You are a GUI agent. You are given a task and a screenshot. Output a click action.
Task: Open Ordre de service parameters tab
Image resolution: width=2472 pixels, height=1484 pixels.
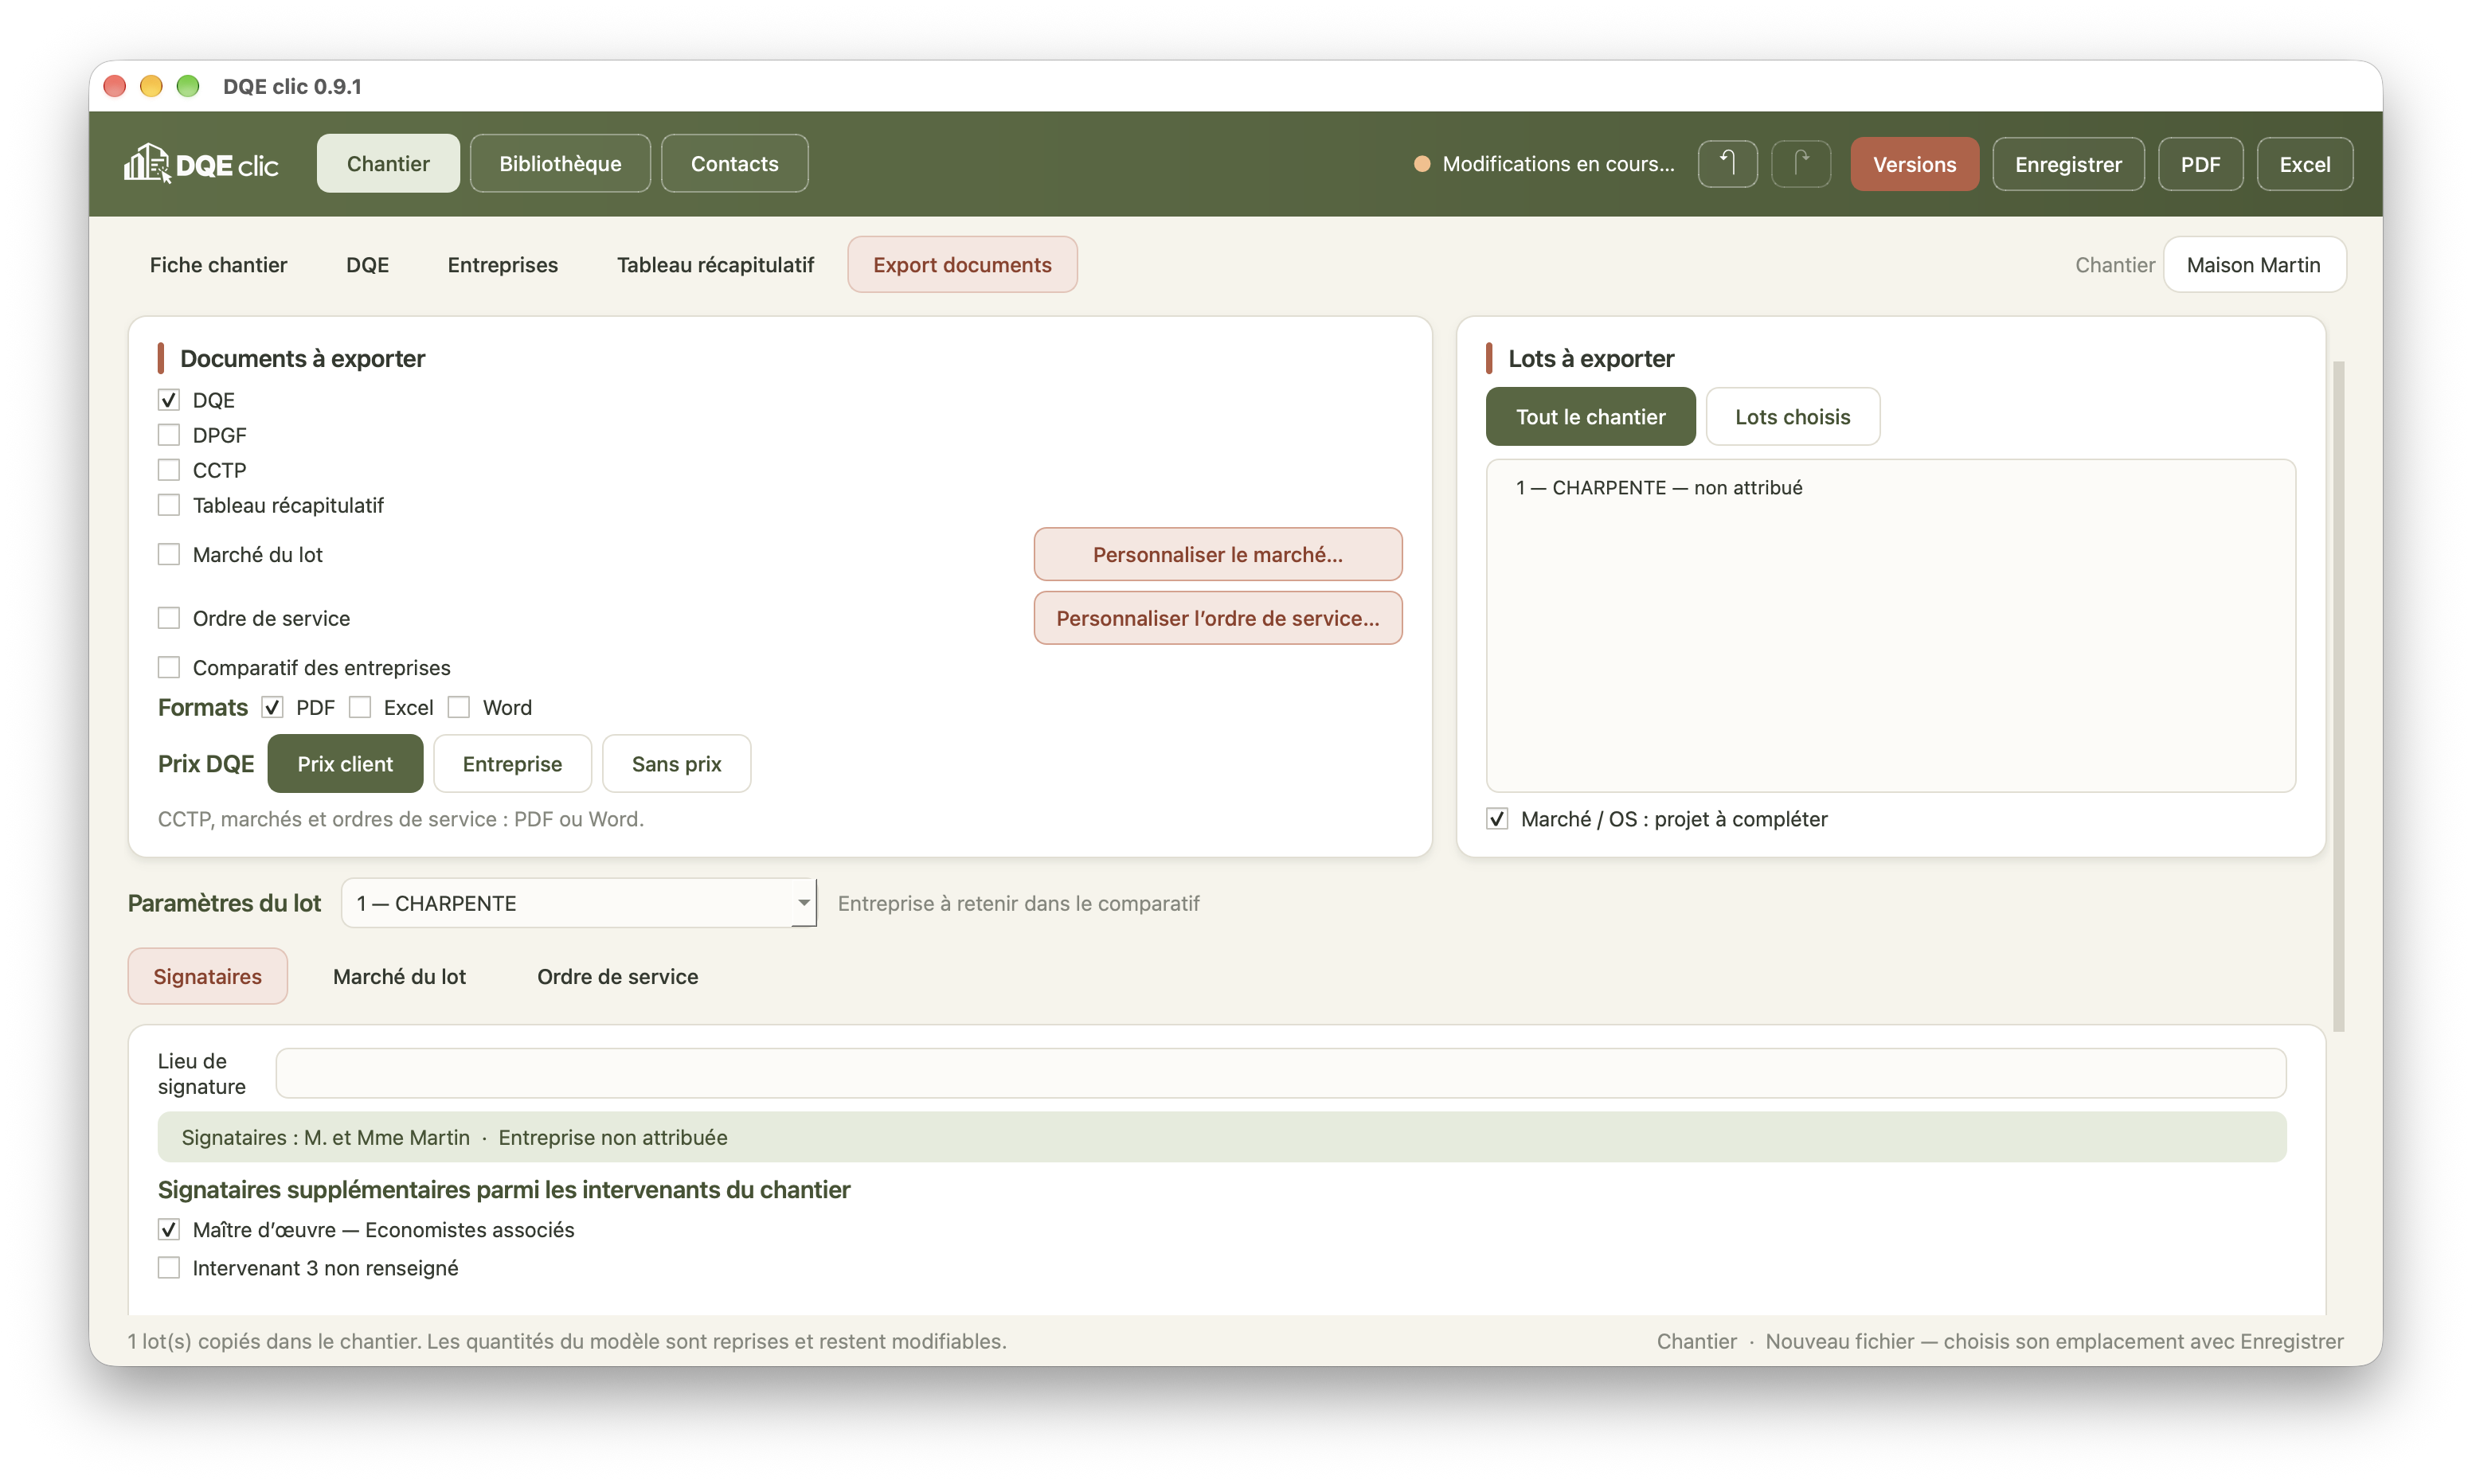click(617, 976)
